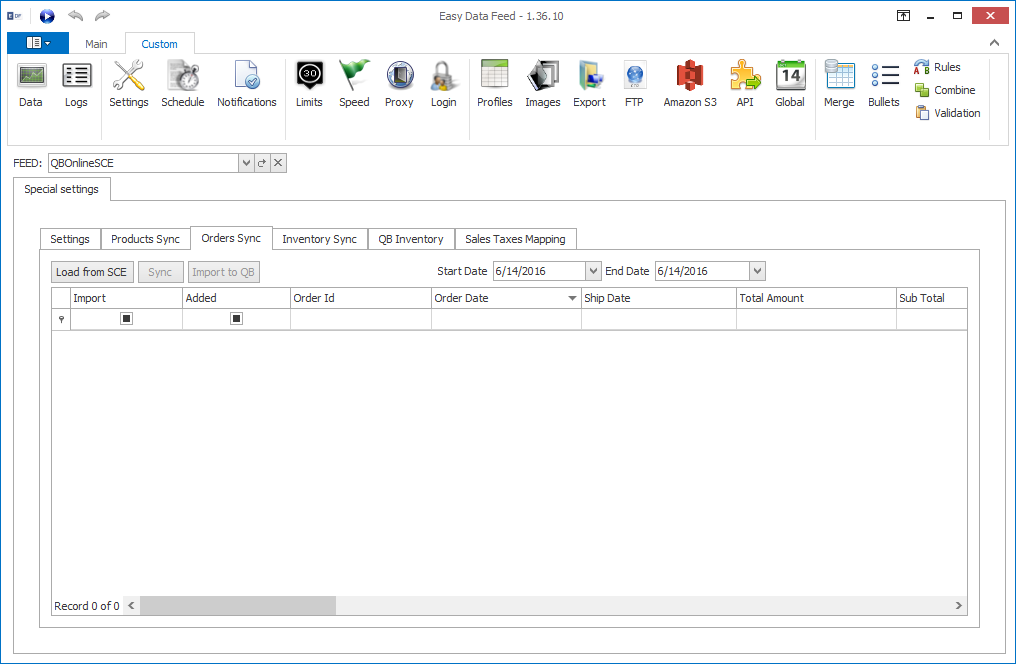The width and height of the screenshot is (1016, 664).
Task: Open the Sales Taxes Mapping tab
Action: (515, 239)
